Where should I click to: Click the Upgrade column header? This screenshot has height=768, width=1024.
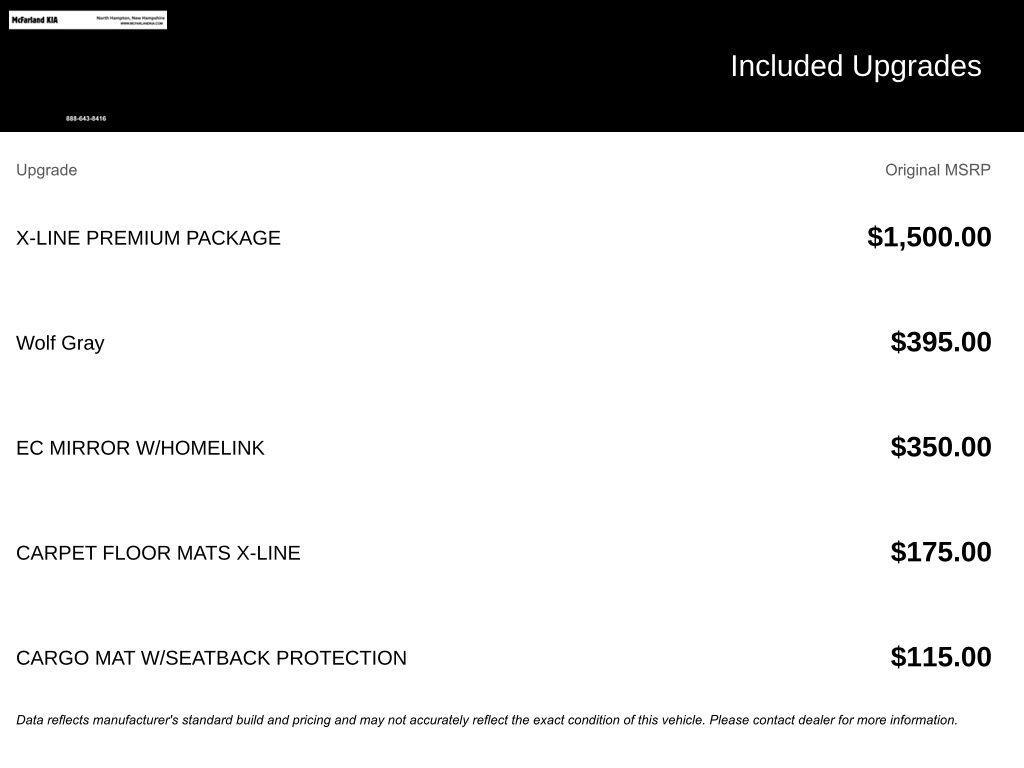(46, 170)
